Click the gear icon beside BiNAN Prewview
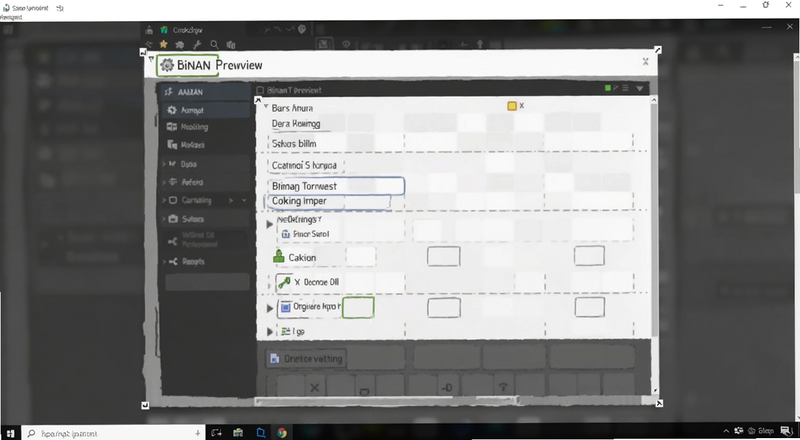The width and height of the screenshot is (800, 440). pyautogui.click(x=167, y=65)
